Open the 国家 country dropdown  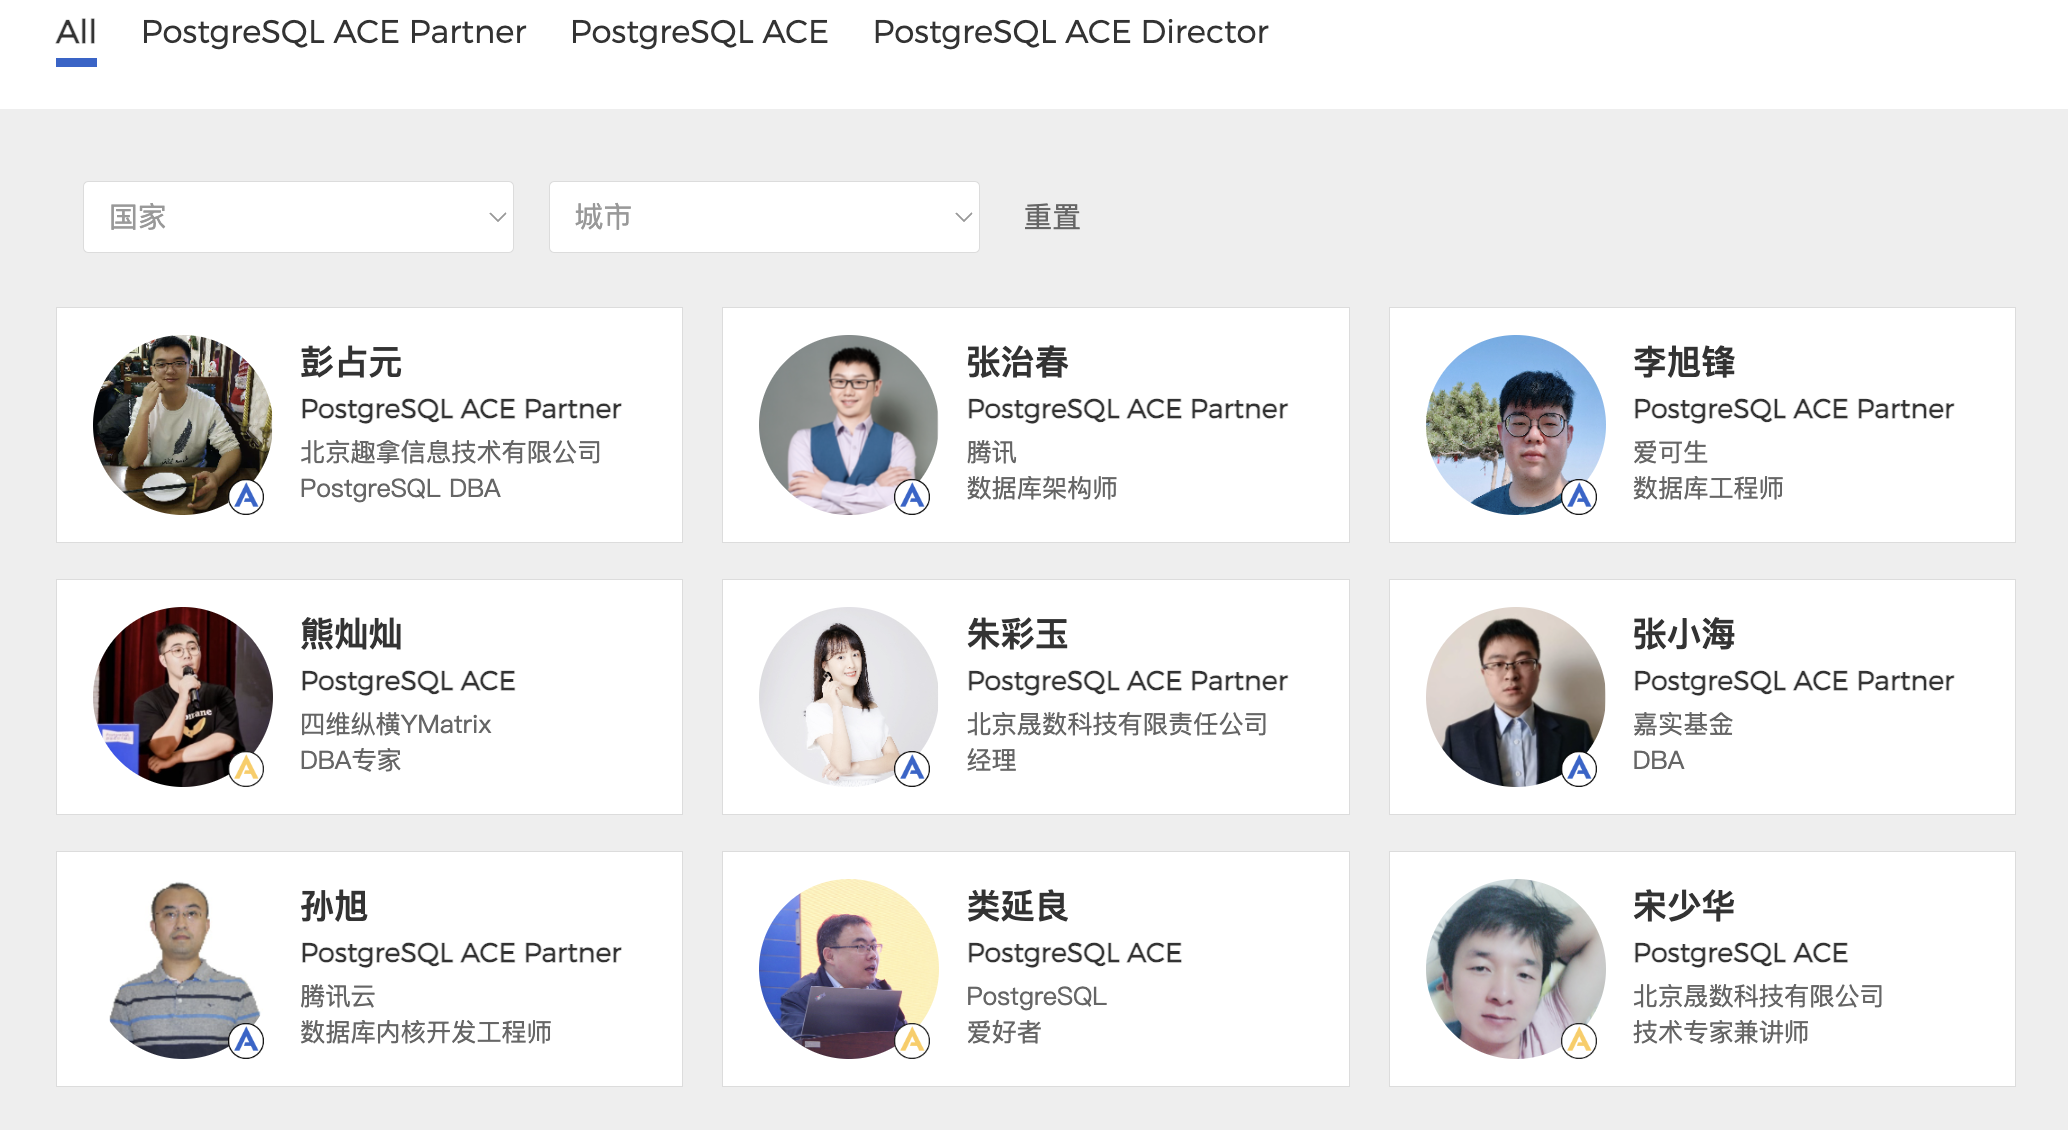[x=298, y=217]
